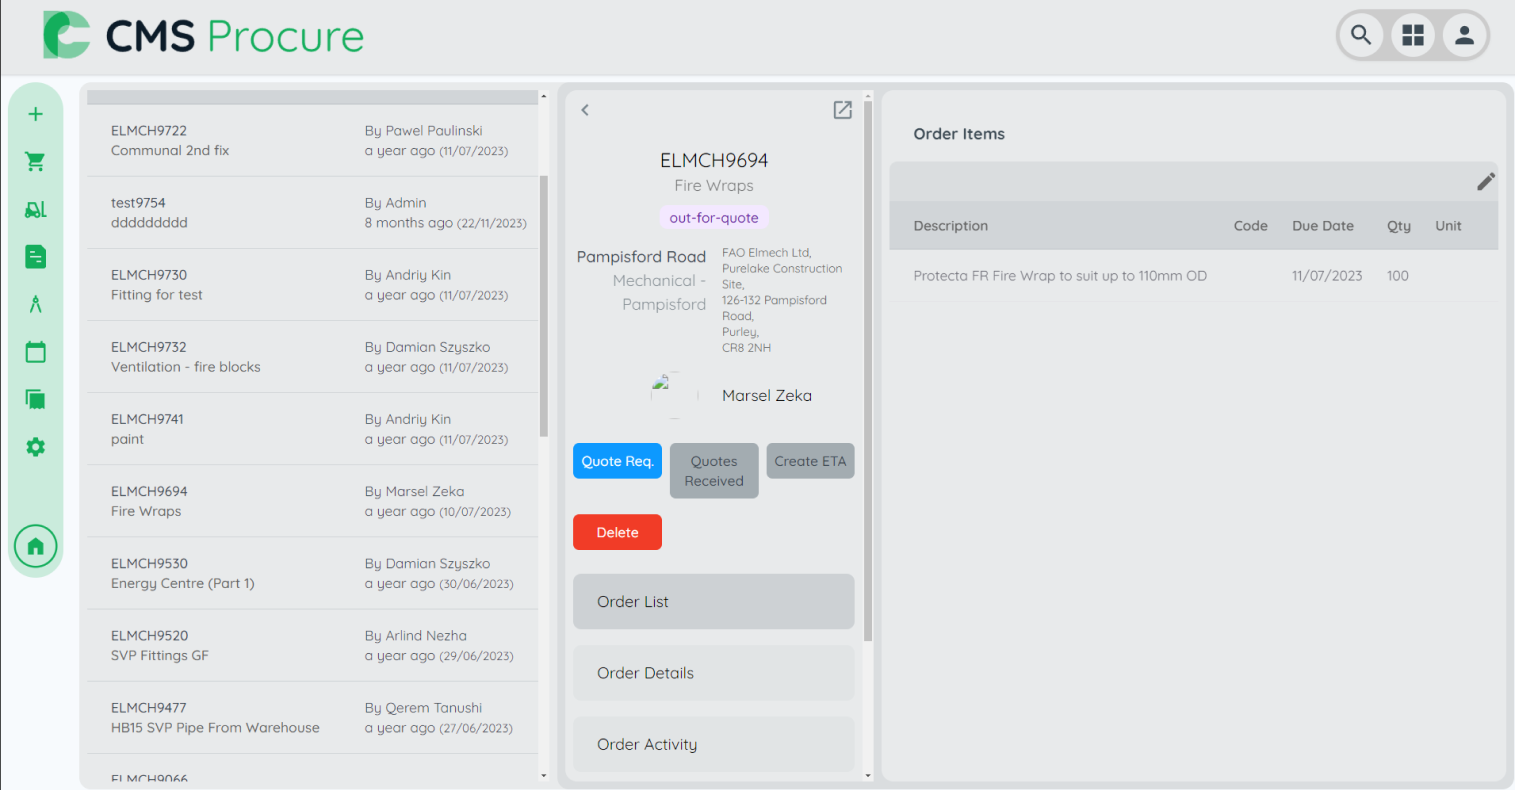Screen dimensions: 1515x790
Task: Click the plus icon to create new order
Action: pos(36,113)
